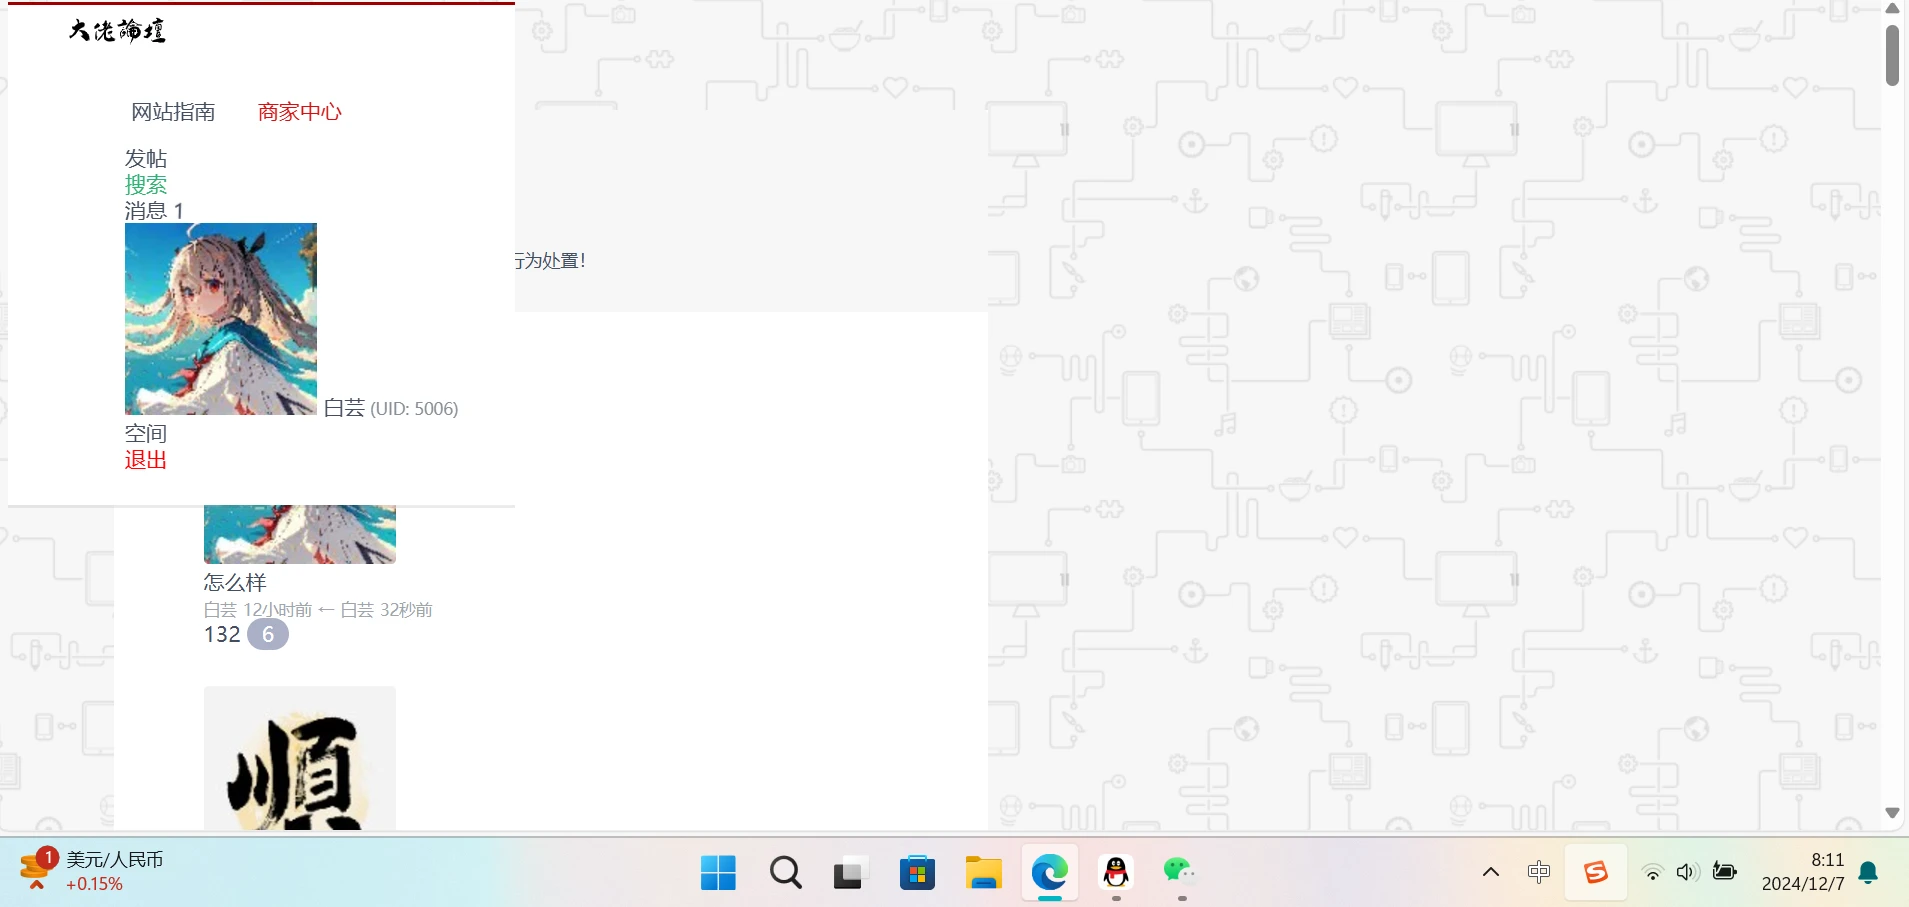Open the notification bell in system tray

click(x=1868, y=873)
